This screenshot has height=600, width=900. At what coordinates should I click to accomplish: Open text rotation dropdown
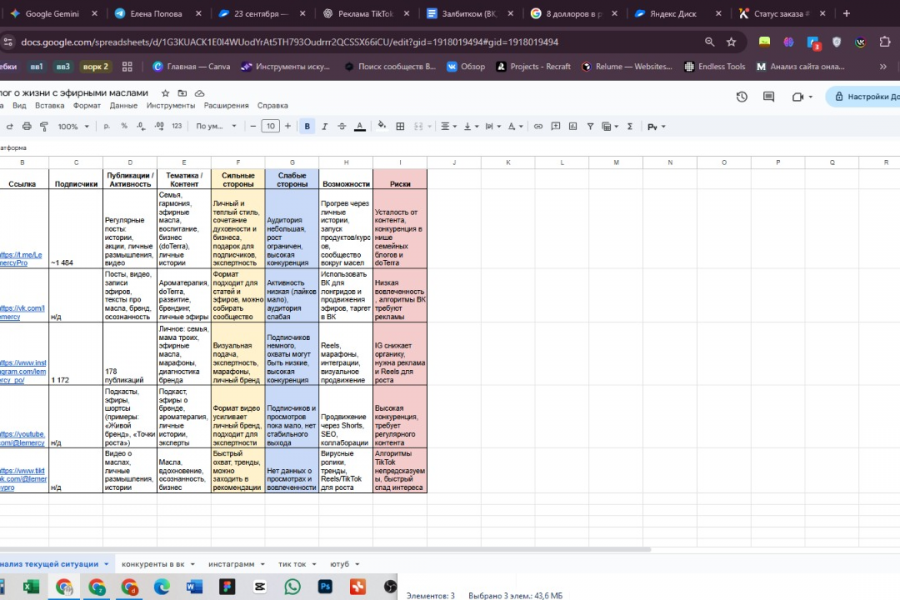(x=515, y=126)
